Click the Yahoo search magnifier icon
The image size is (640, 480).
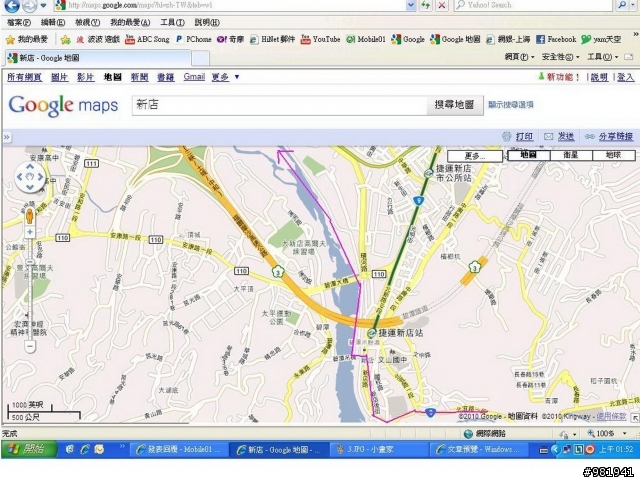622,5
